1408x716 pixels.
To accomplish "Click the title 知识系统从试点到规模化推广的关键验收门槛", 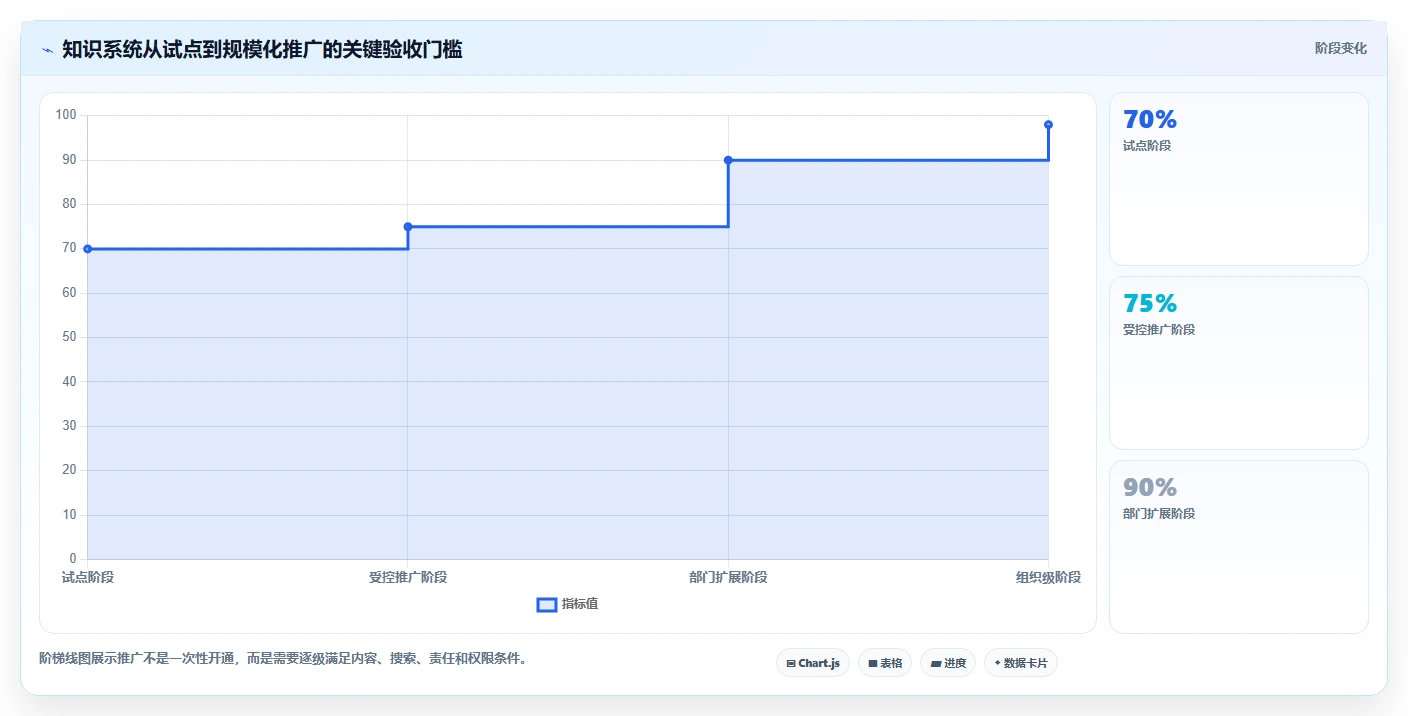I will click(x=262, y=49).
